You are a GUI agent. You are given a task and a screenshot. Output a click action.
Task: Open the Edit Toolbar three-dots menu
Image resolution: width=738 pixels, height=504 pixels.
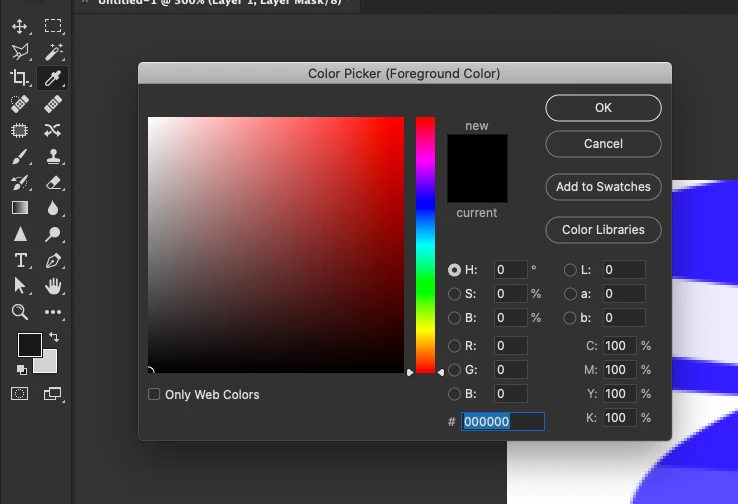tap(52, 312)
